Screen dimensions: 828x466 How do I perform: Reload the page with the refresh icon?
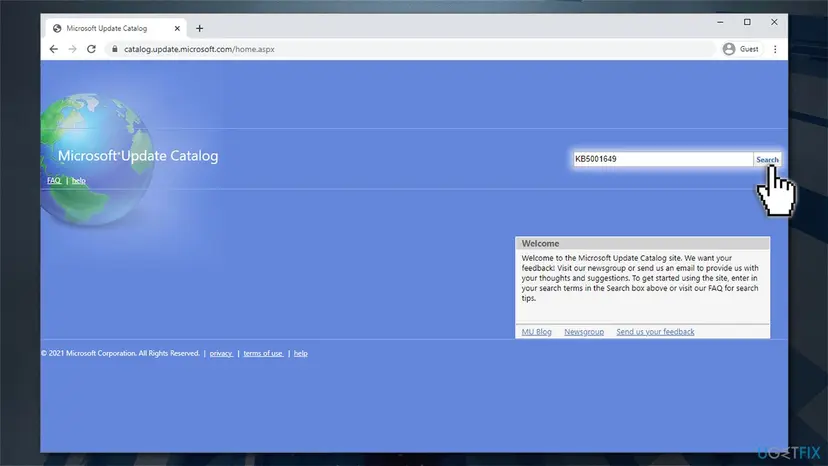pos(91,49)
